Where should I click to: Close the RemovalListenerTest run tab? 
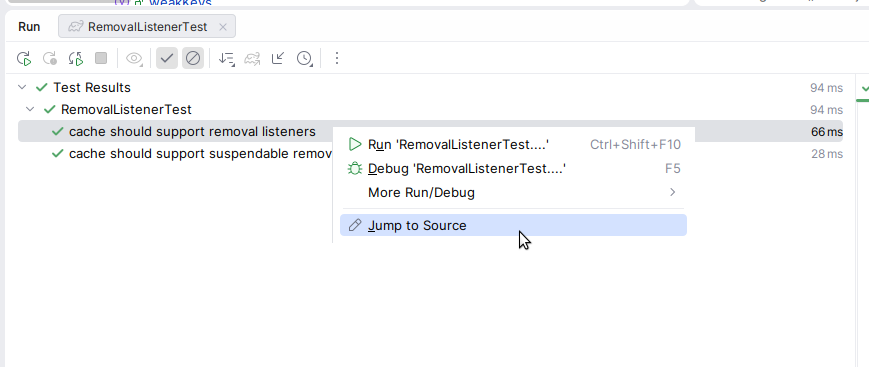point(223,27)
